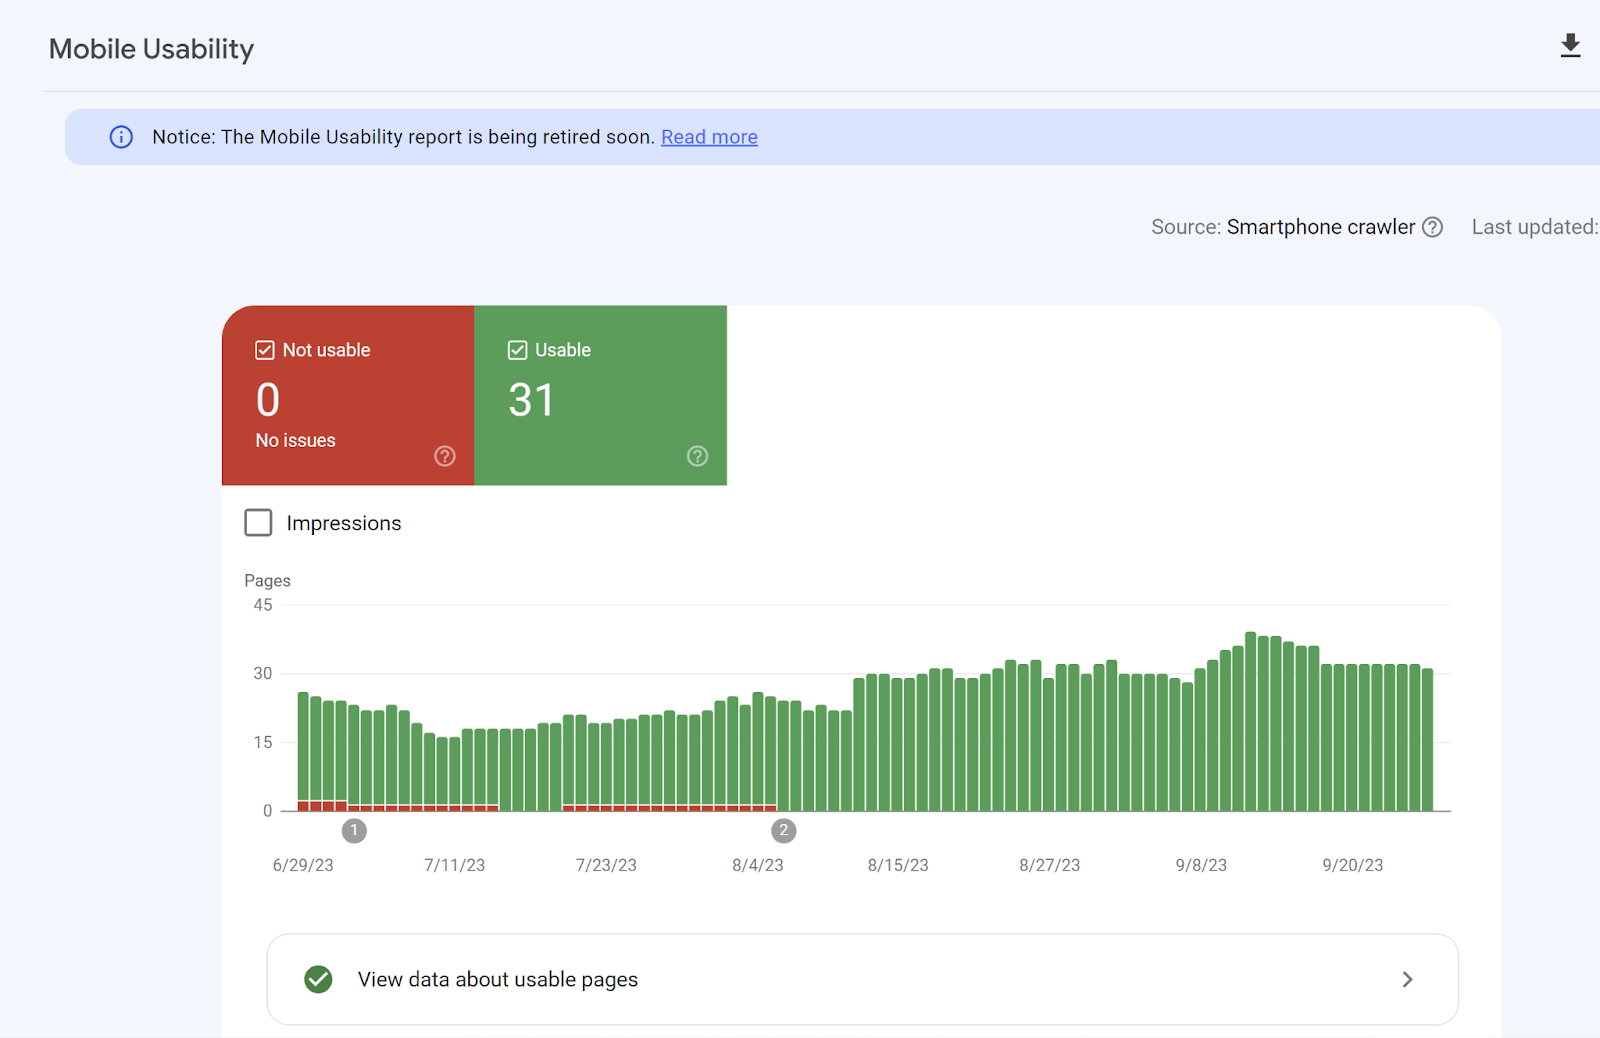Click the 8/4/23 date axis label
This screenshot has height=1038, width=1600.
click(x=757, y=865)
